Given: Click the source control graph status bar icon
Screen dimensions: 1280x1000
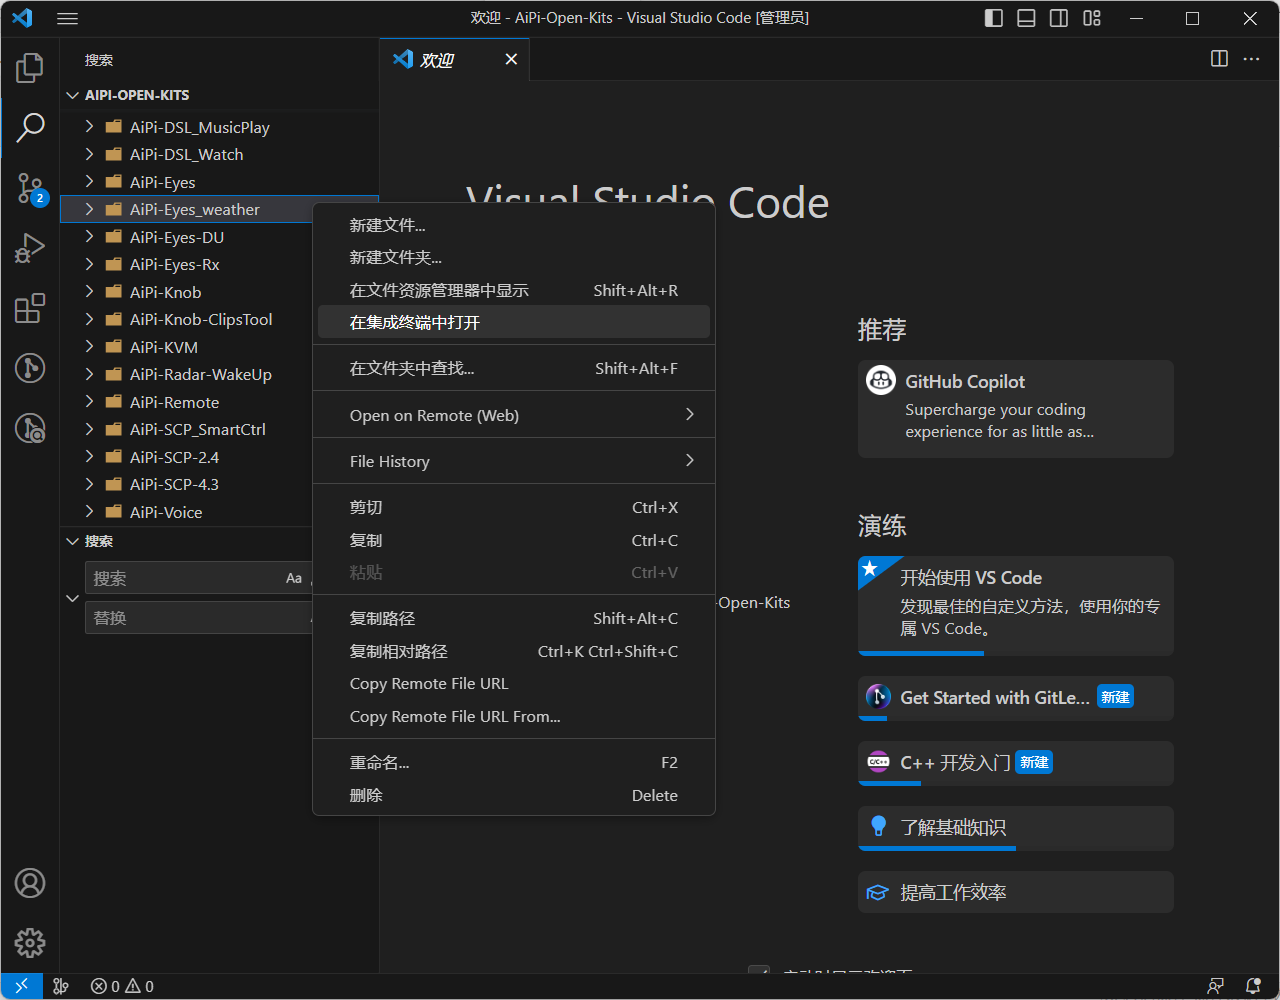Looking at the screenshot, I should pos(61,986).
